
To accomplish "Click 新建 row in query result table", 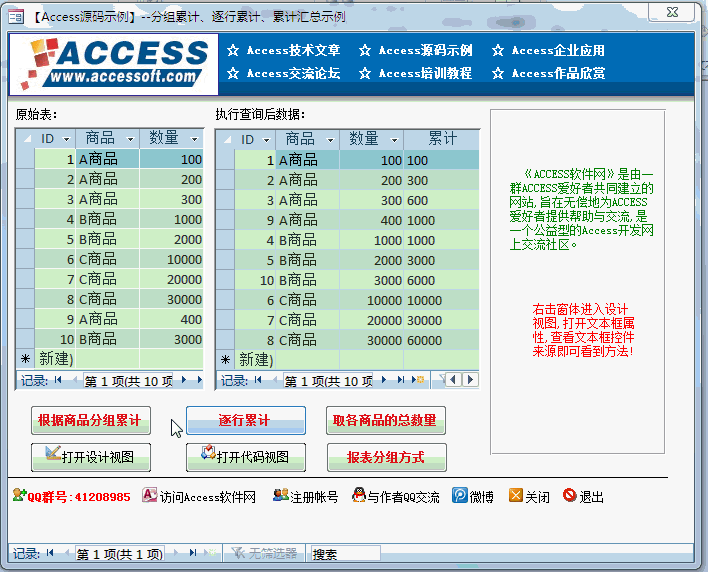I will [348, 360].
